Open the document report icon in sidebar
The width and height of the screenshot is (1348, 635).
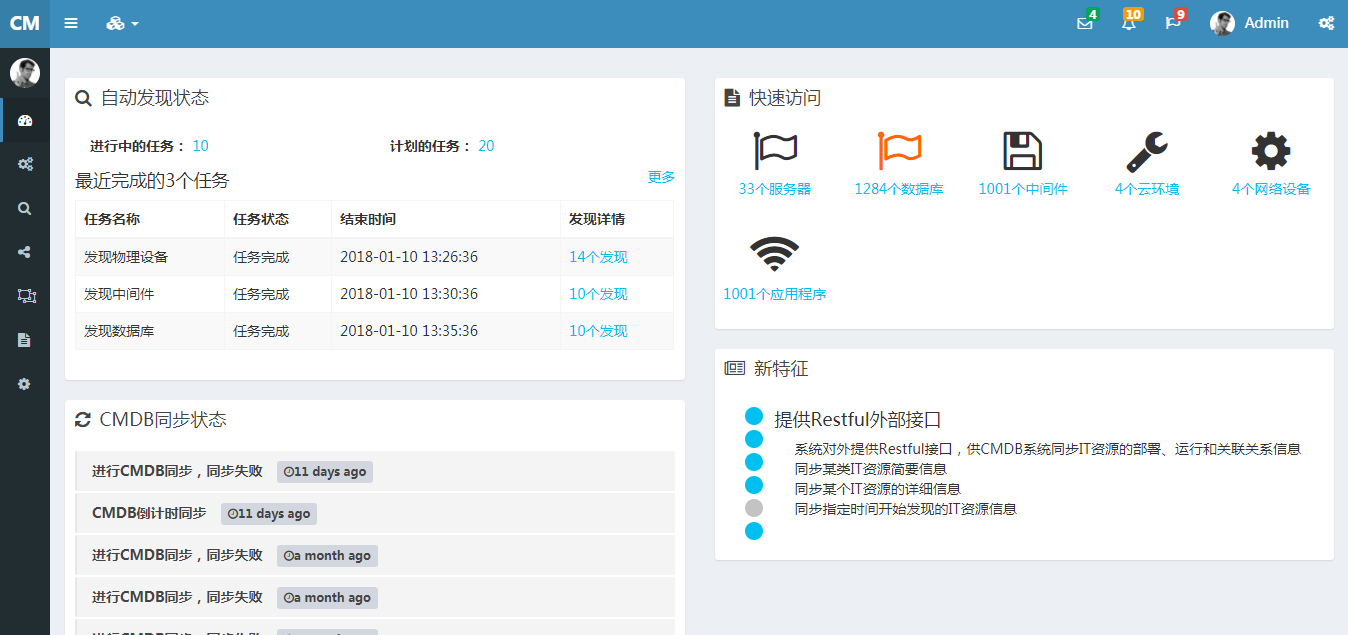coord(23,340)
